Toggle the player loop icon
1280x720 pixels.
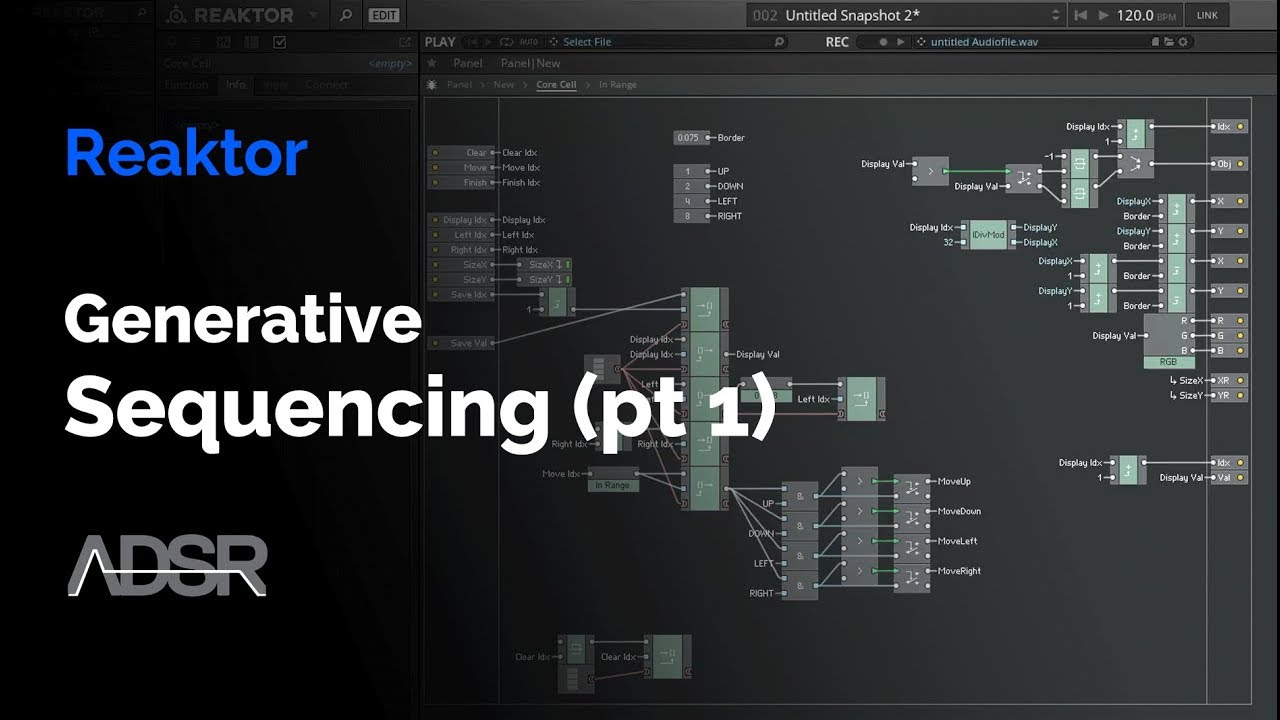pyautogui.click(x=507, y=42)
